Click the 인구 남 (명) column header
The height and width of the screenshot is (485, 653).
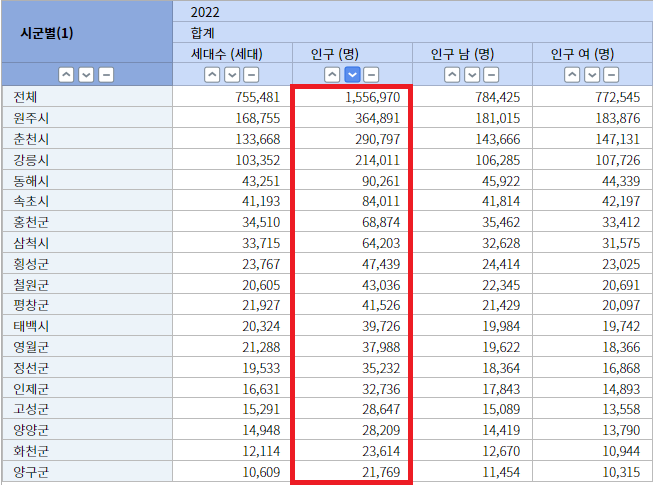click(472, 53)
